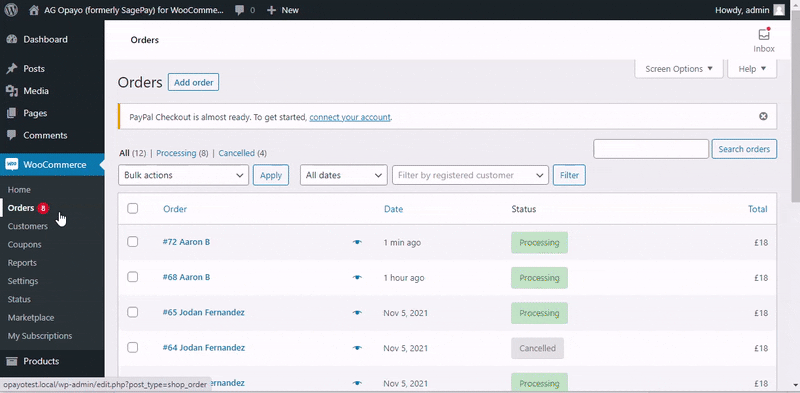Click the order search input field

651,149
